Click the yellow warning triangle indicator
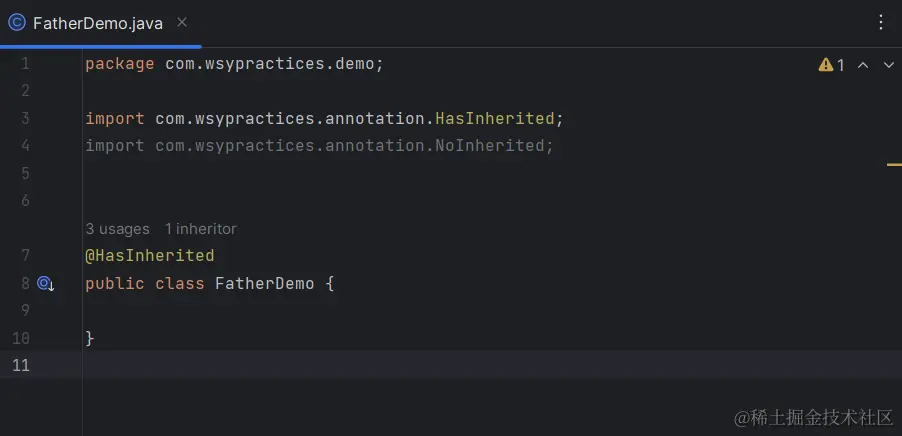Viewport: 902px width, 436px height. point(826,65)
